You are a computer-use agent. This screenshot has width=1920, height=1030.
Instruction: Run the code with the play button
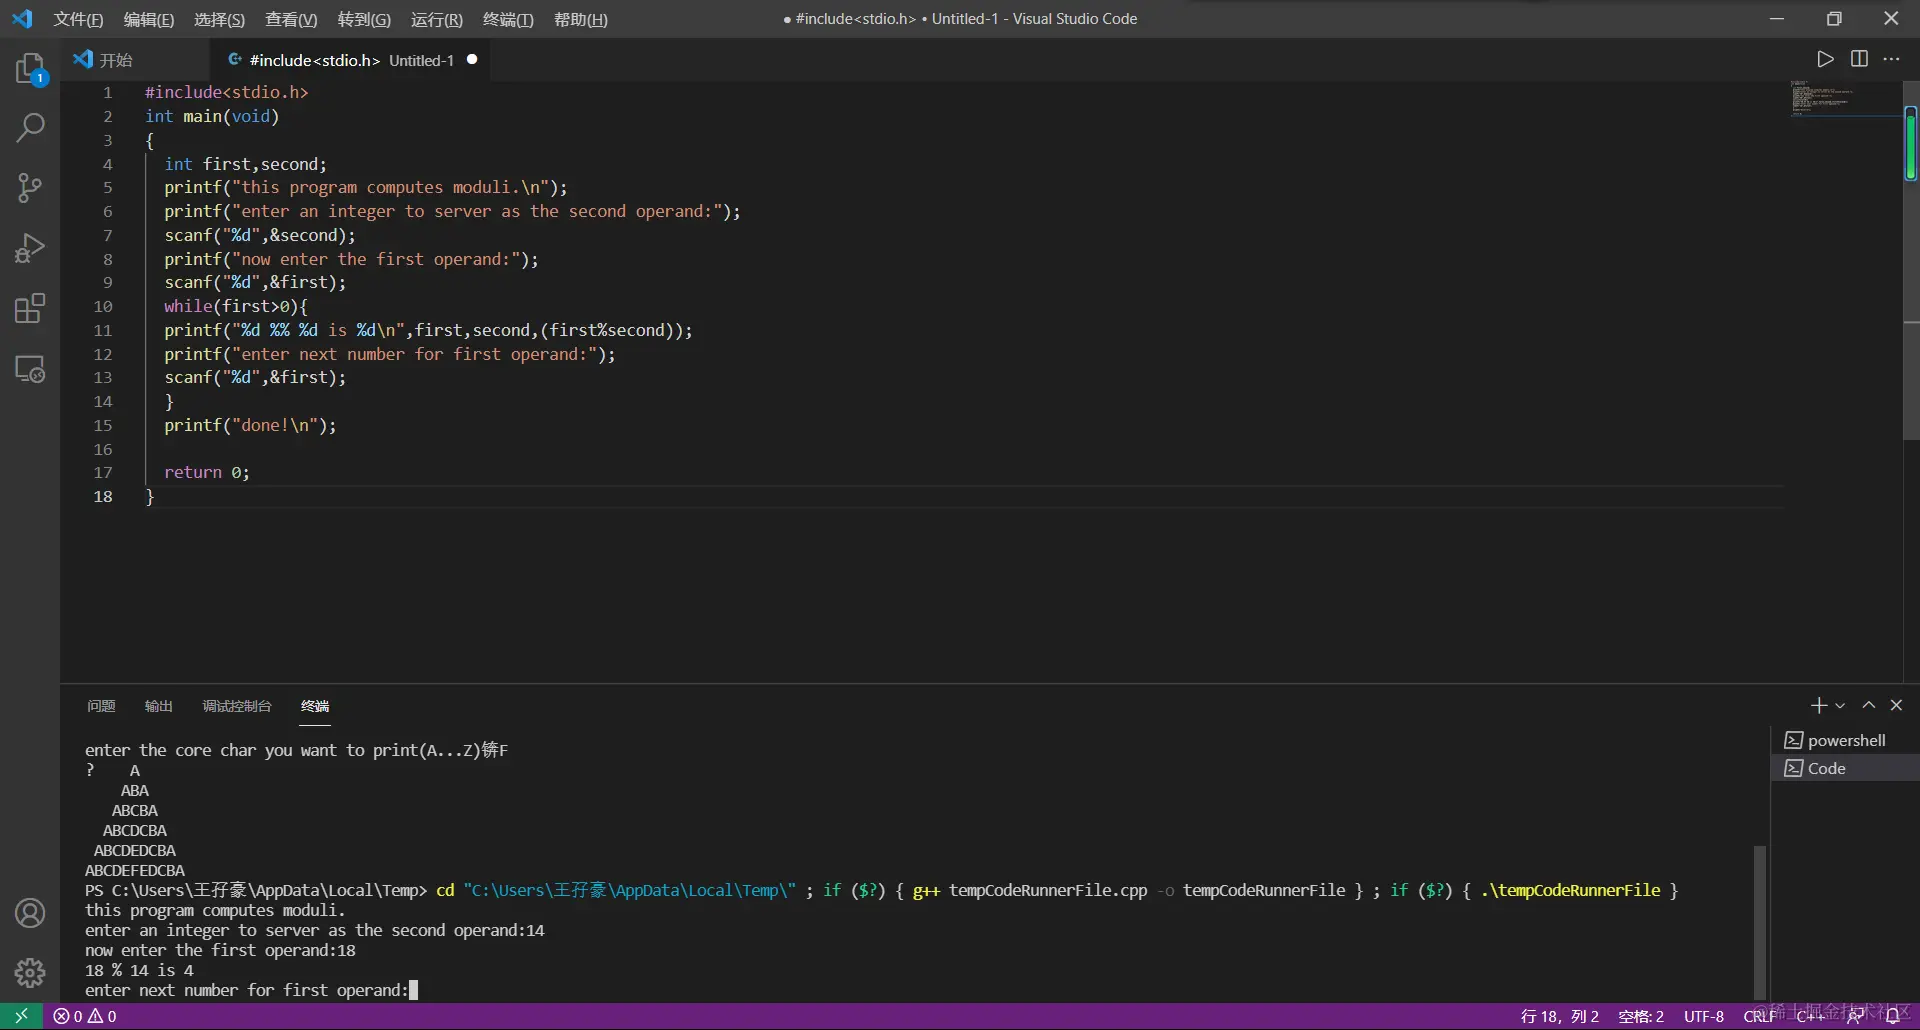point(1826,59)
